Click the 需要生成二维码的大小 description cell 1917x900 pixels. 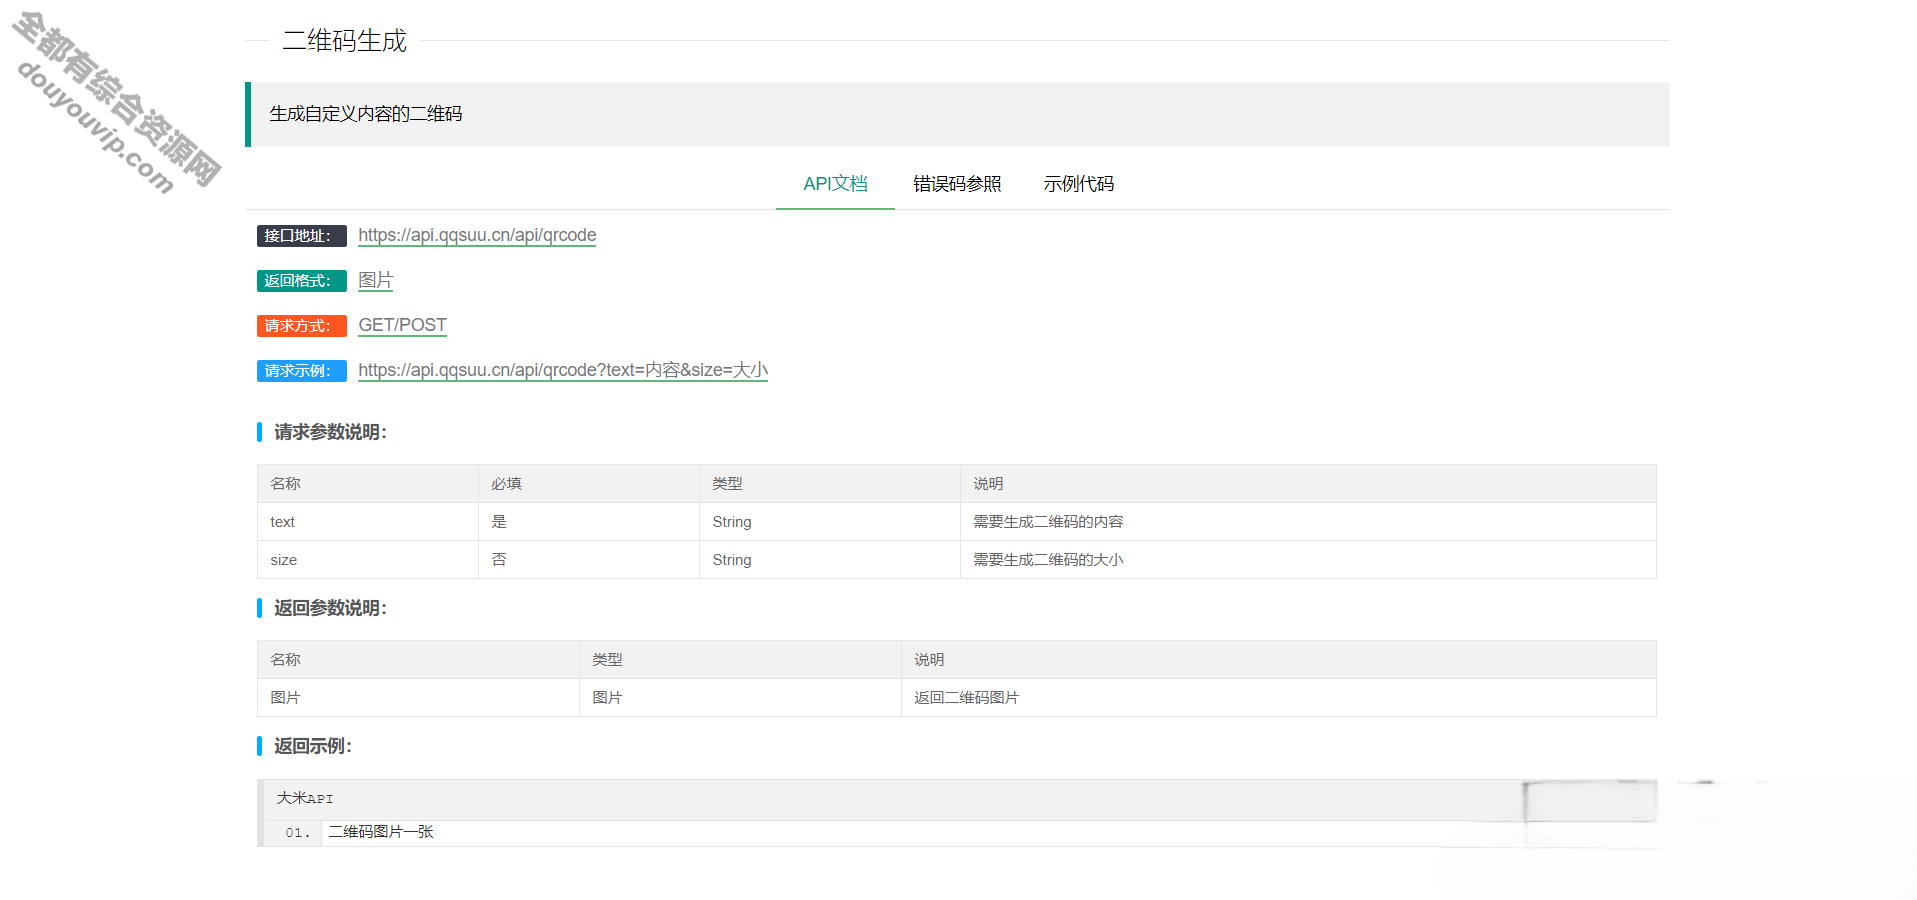coord(1308,560)
